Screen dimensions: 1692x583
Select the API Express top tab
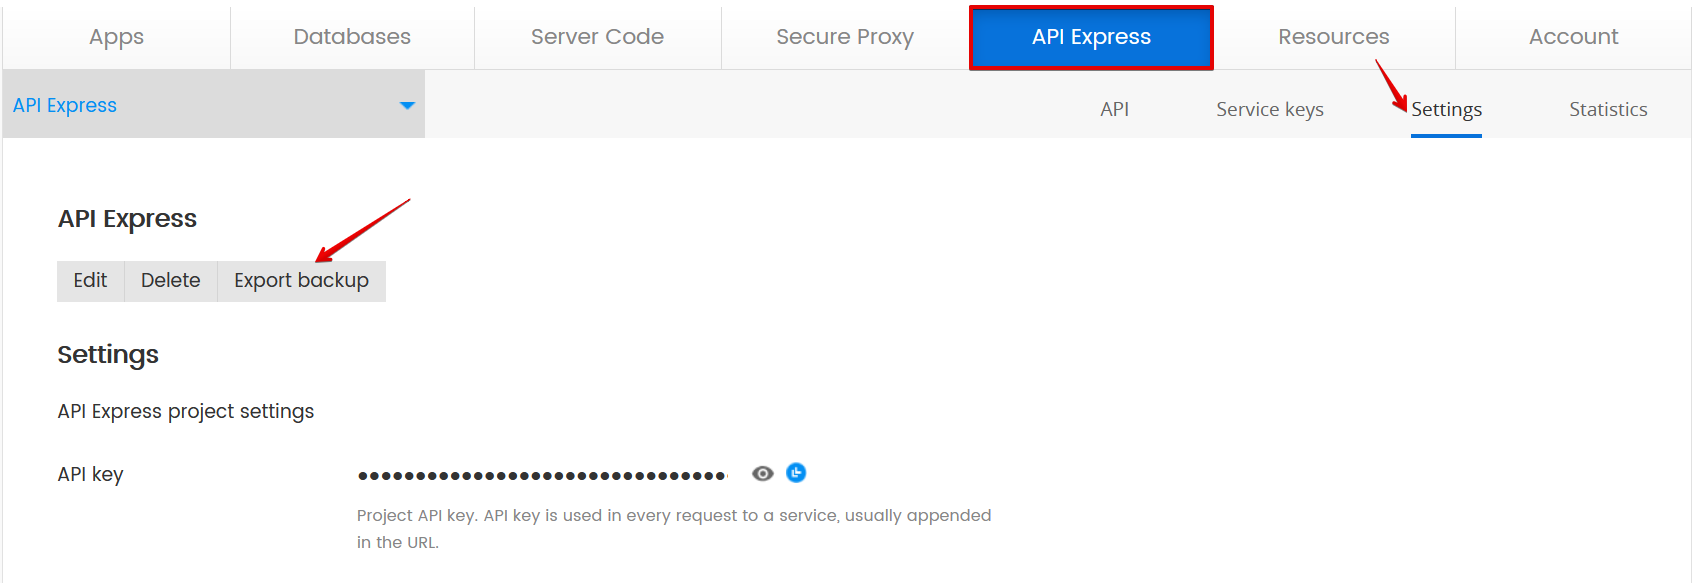tap(1091, 37)
